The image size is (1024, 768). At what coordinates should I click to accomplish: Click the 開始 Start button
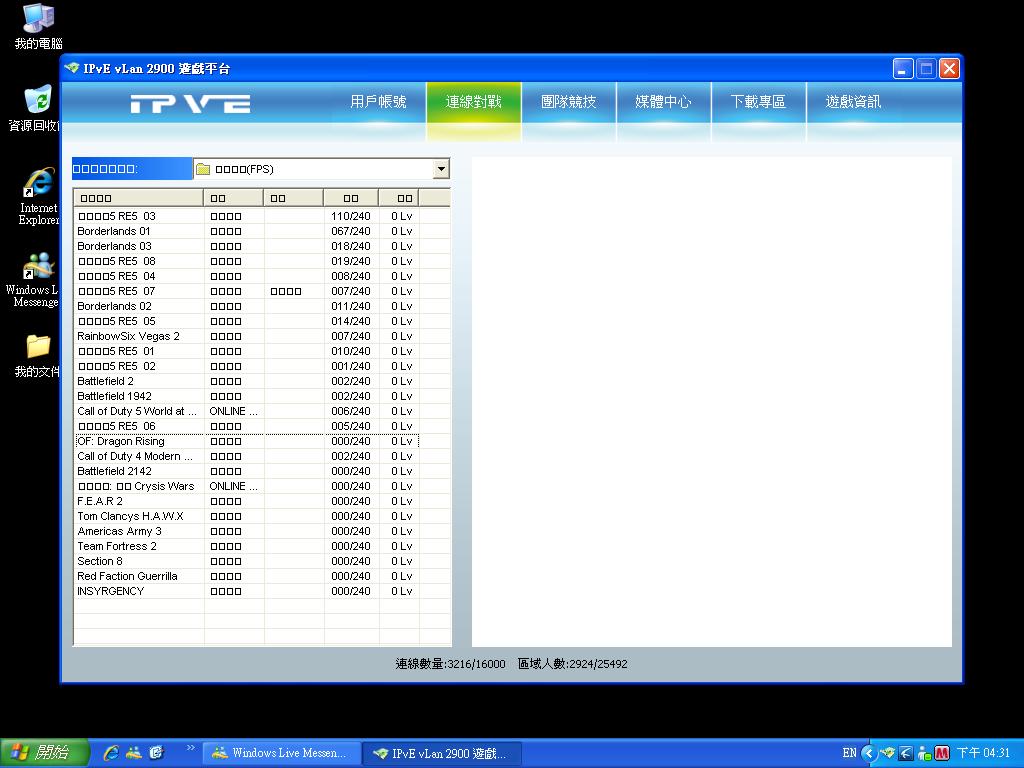[x=45, y=753]
